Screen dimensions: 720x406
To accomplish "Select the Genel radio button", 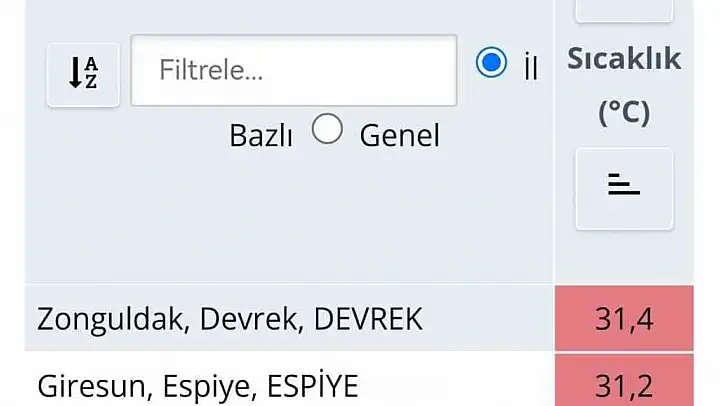I will click(327, 129).
